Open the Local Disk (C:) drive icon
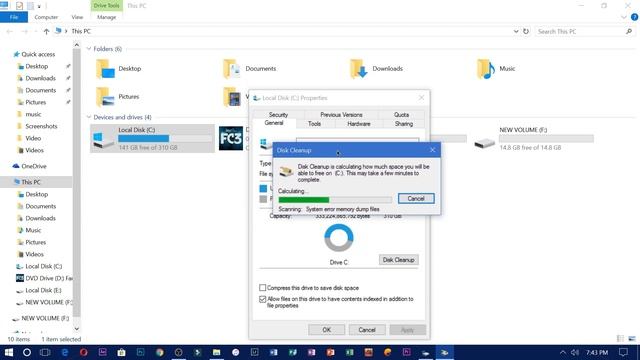 click(103, 139)
